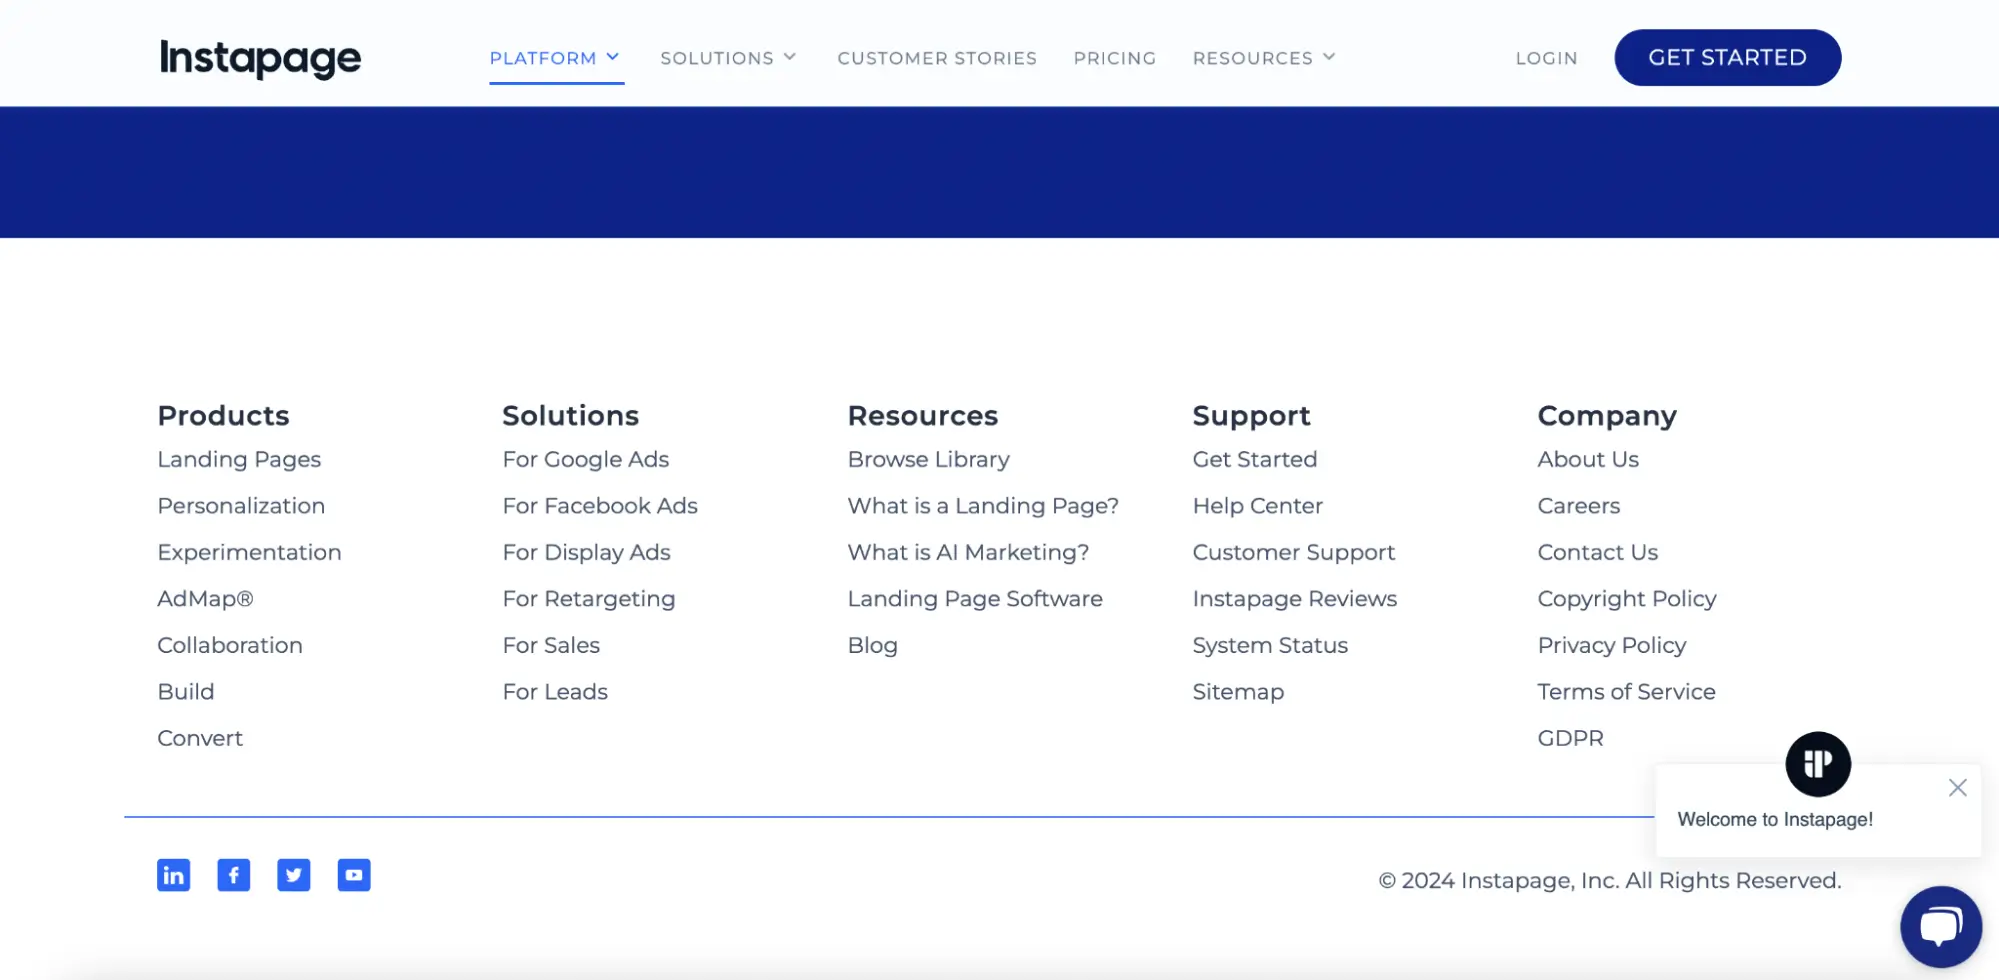Click Contact Us link
This screenshot has width=1999, height=980.
1597,552
